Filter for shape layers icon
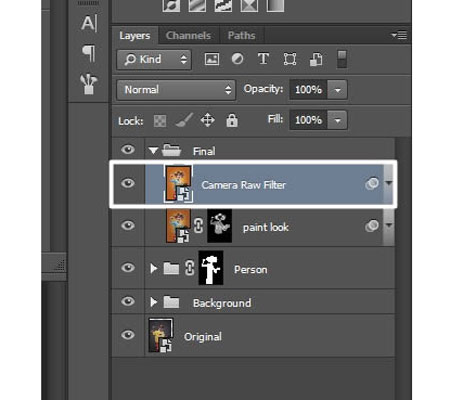The height and width of the screenshot is (400, 450). tap(290, 59)
